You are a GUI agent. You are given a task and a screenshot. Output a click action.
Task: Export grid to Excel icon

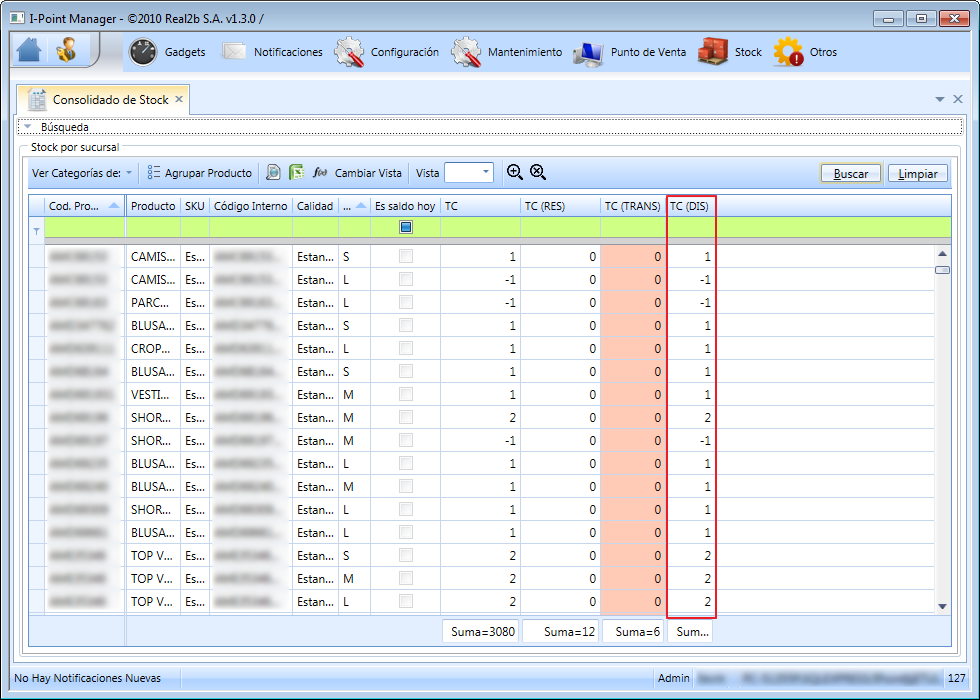296,172
